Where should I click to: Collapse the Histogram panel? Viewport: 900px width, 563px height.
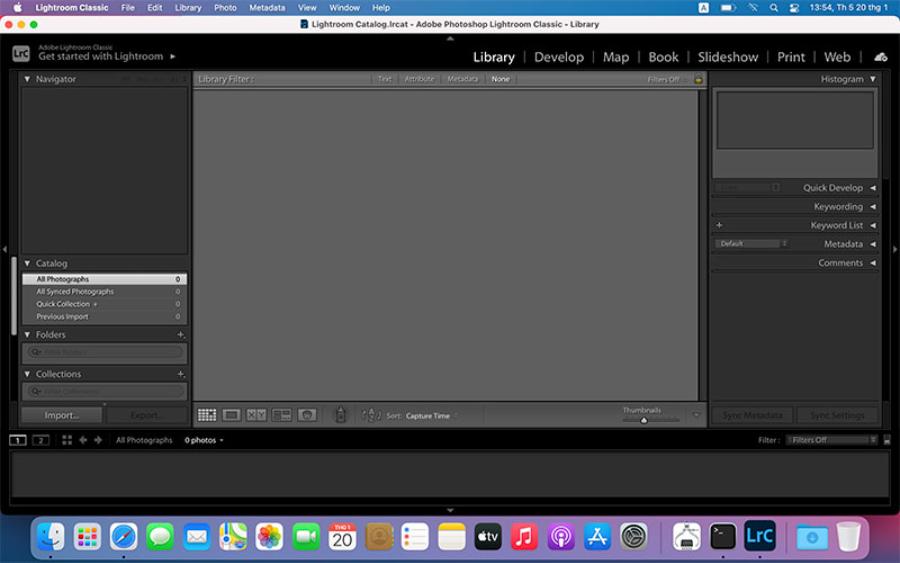872,79
